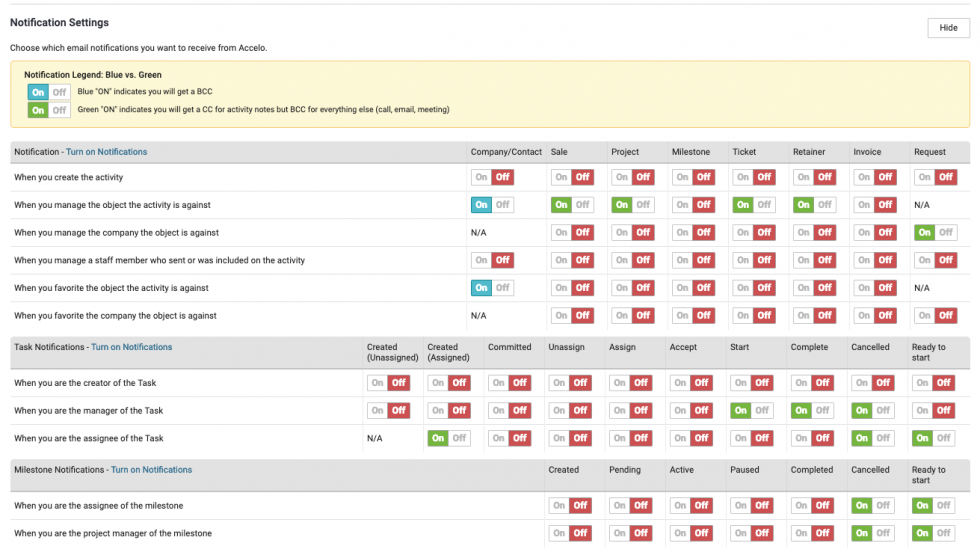Open Turn on Notifications link in Notification header
Viewport: 980px width, 552px height.
click(106, 152)
